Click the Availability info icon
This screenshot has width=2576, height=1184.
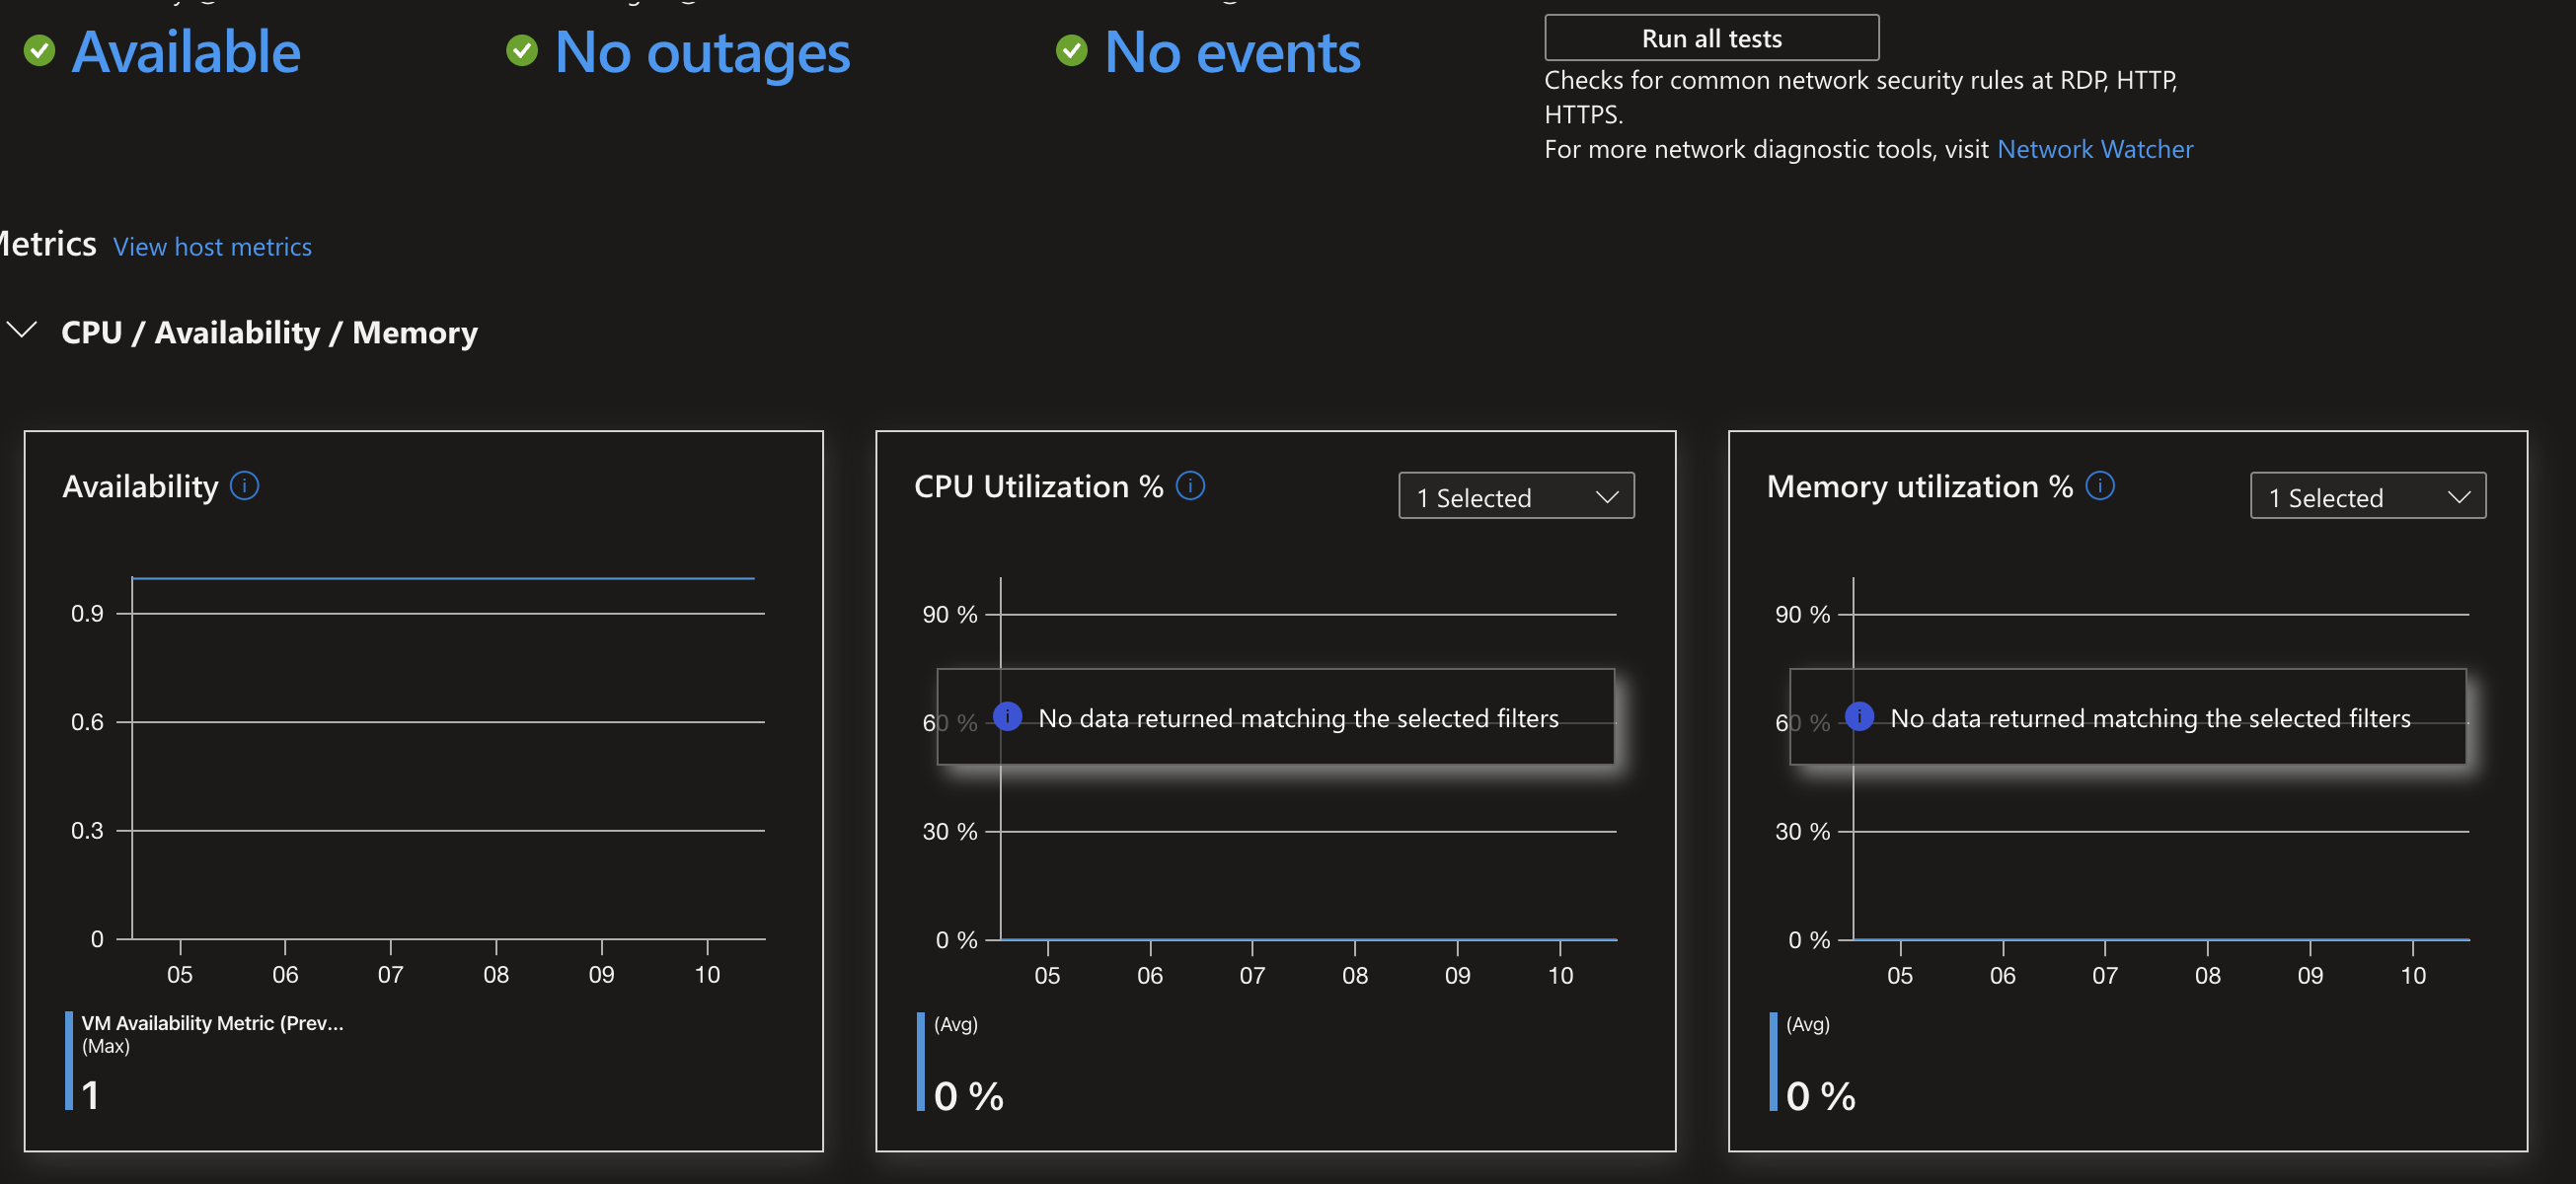coord(244,486)
